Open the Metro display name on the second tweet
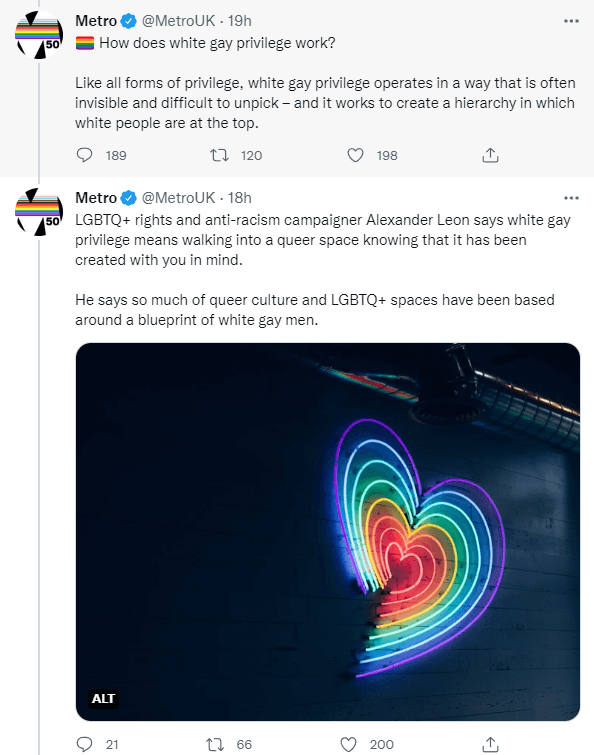The width and height of the screenshot is (594, 755). pyautogui.click(x=96, y=198)
